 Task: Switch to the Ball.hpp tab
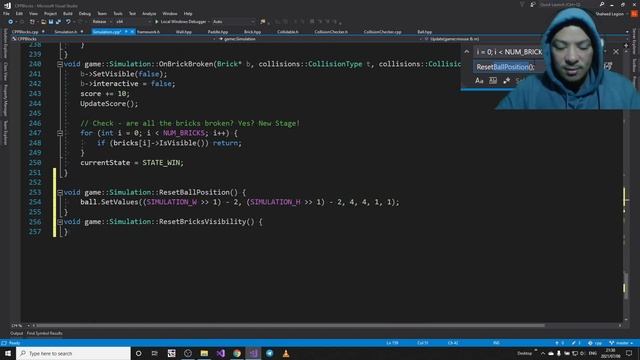click(x=424, y=31)
